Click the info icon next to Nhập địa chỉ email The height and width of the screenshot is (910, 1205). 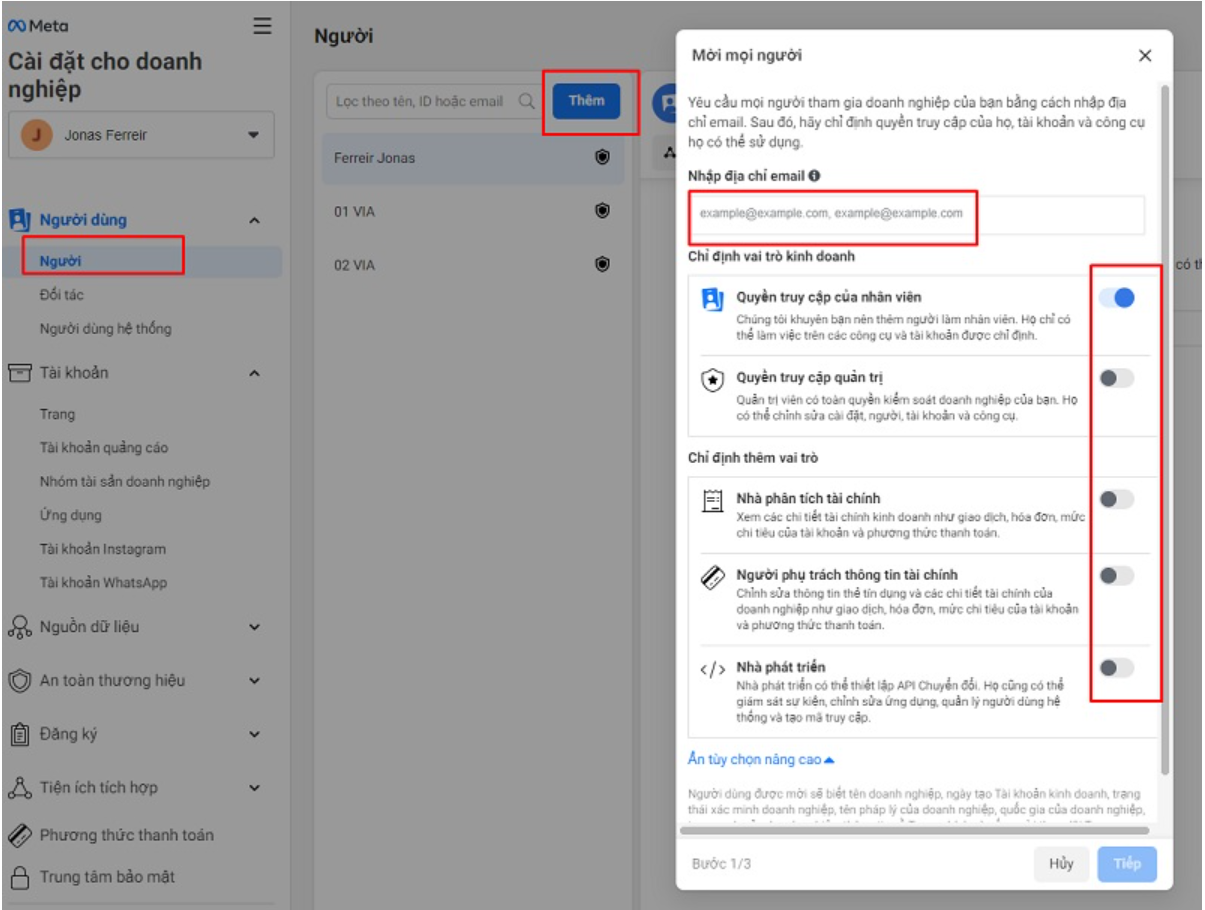coord(814,176)
